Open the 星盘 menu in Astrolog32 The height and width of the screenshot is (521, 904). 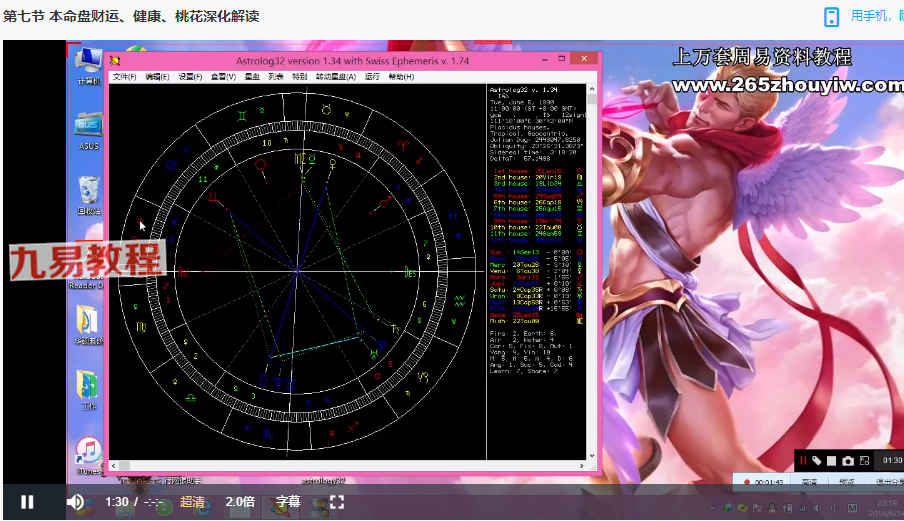pyautogui.click(x=252, y=77)
